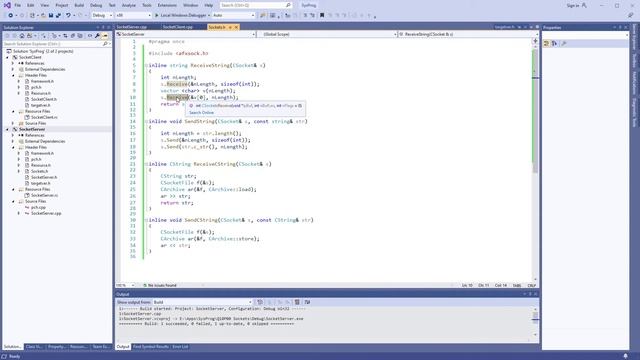Open the Extensions menu
This screenshot has width=640, height=360.
(x=167, y=5)
